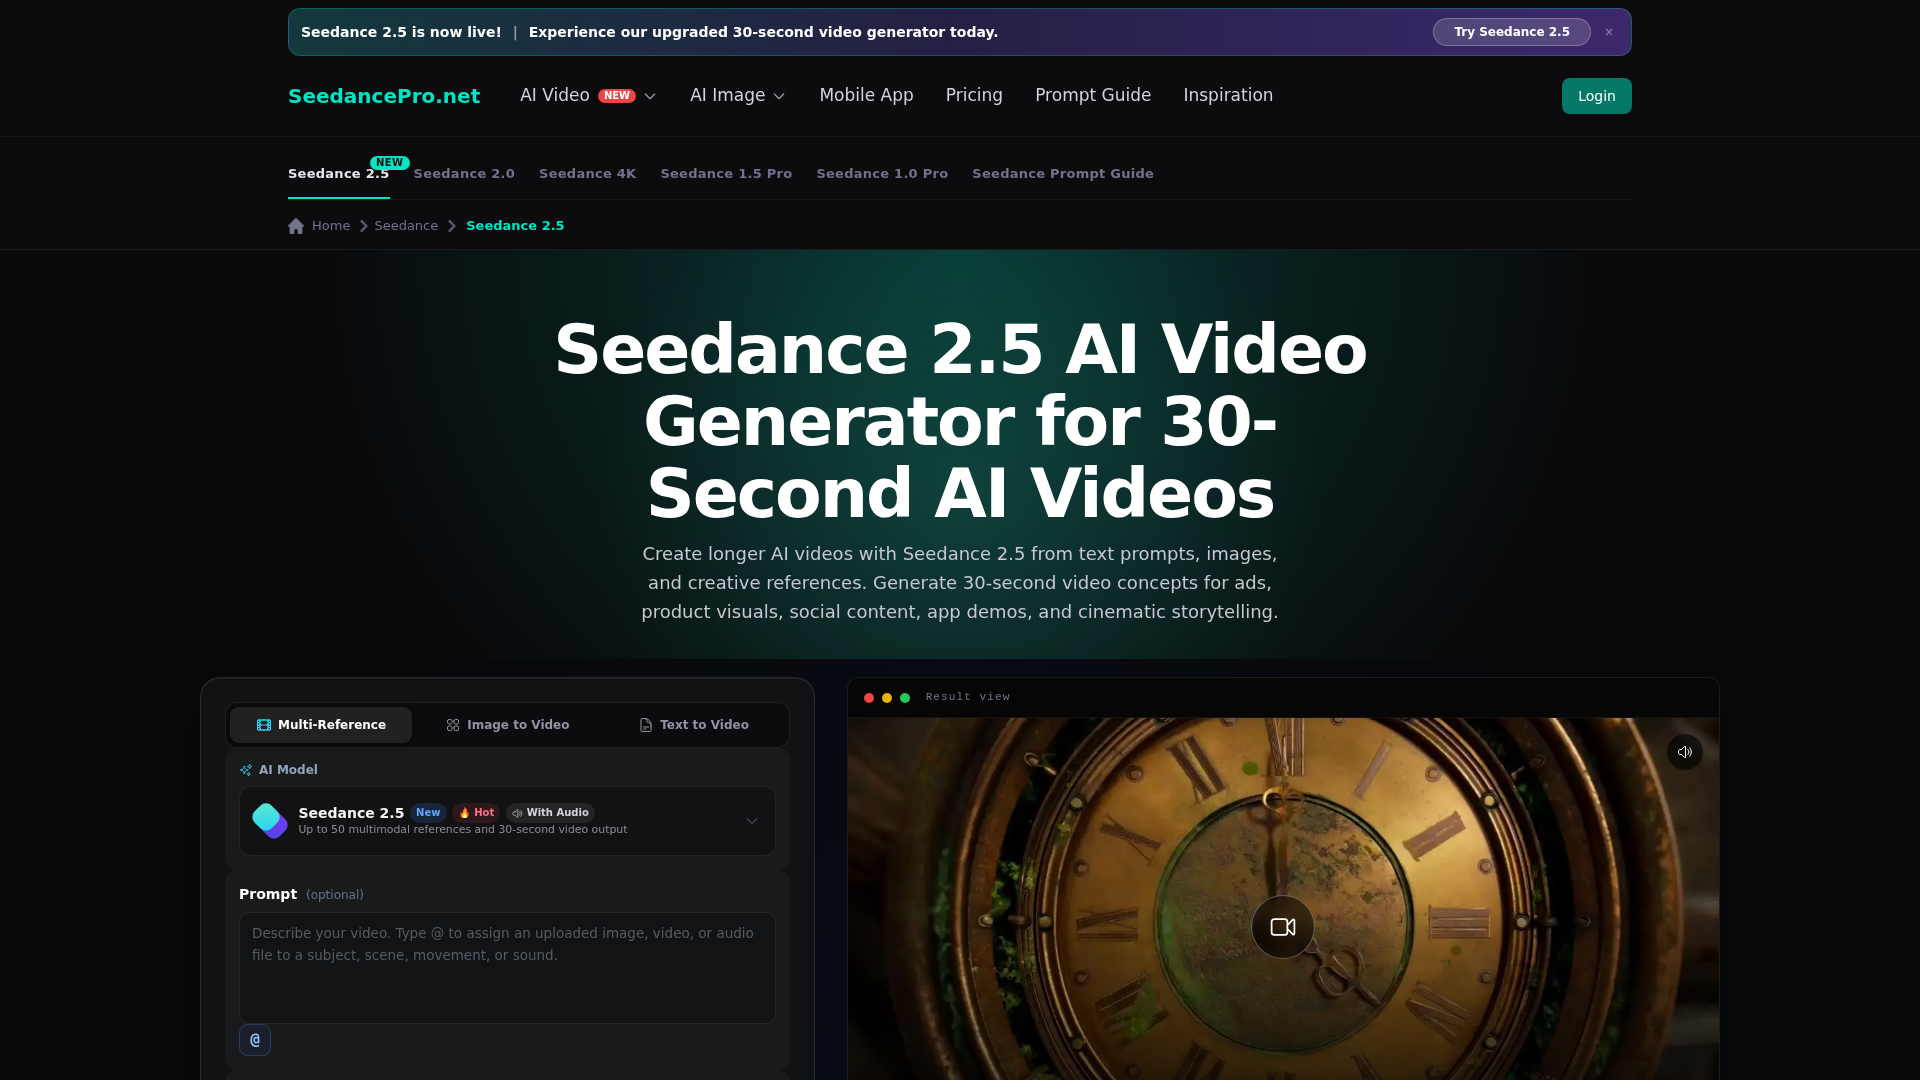Switch to Image to Video mode

click(507, 725)
